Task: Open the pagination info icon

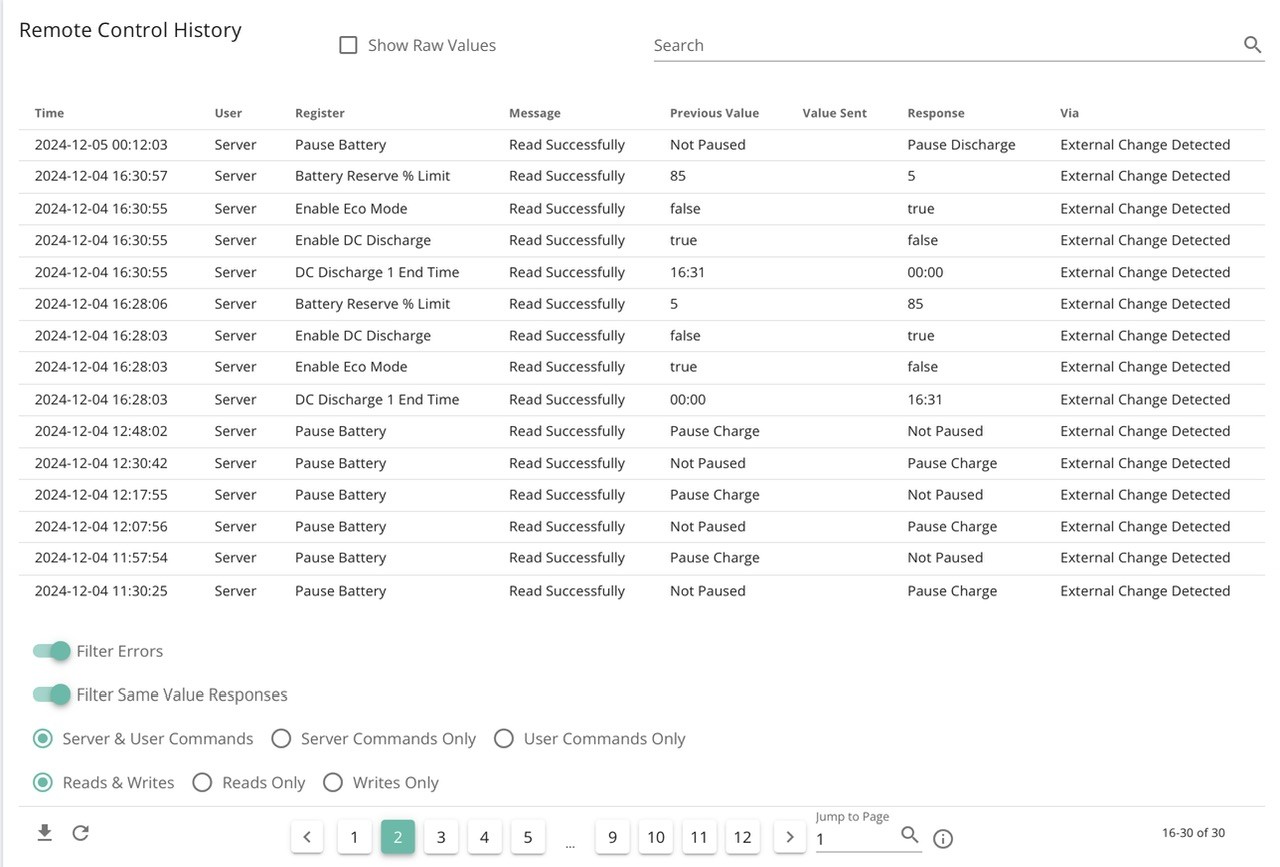Action: pos(942,839)
